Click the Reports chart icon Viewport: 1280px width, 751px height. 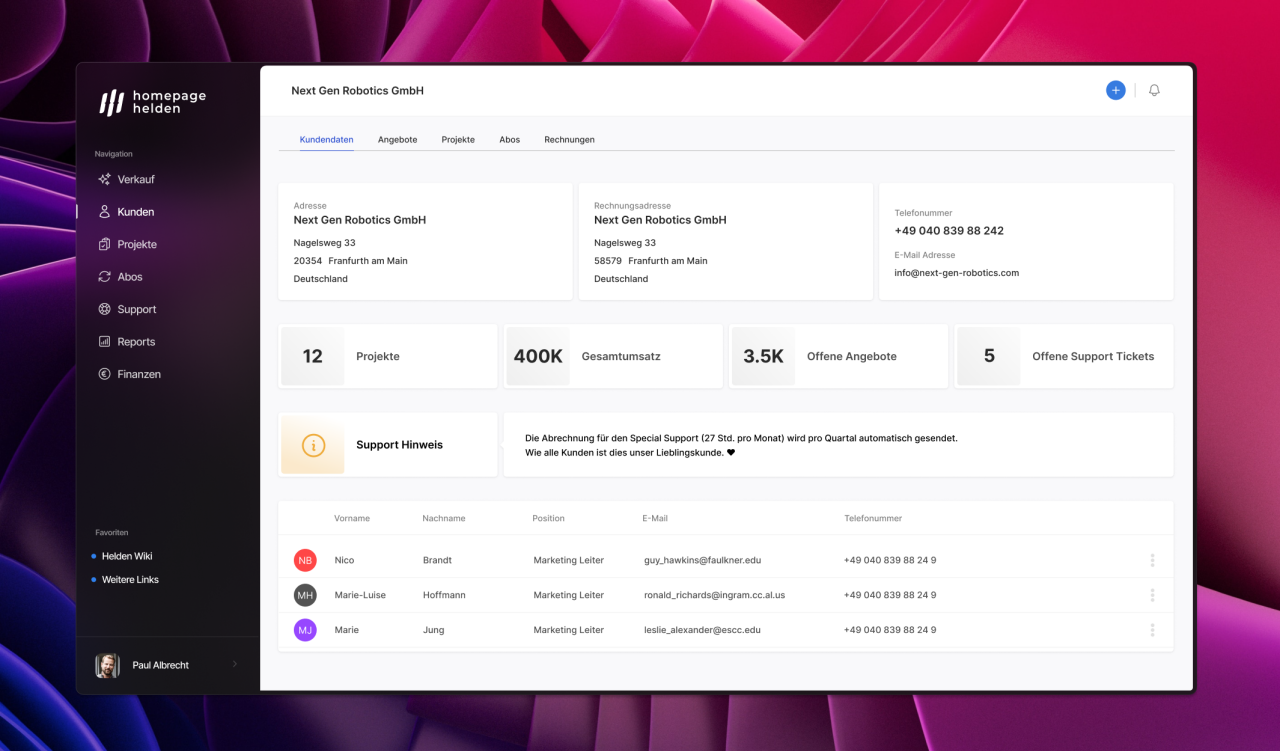[x=104, y=342]
